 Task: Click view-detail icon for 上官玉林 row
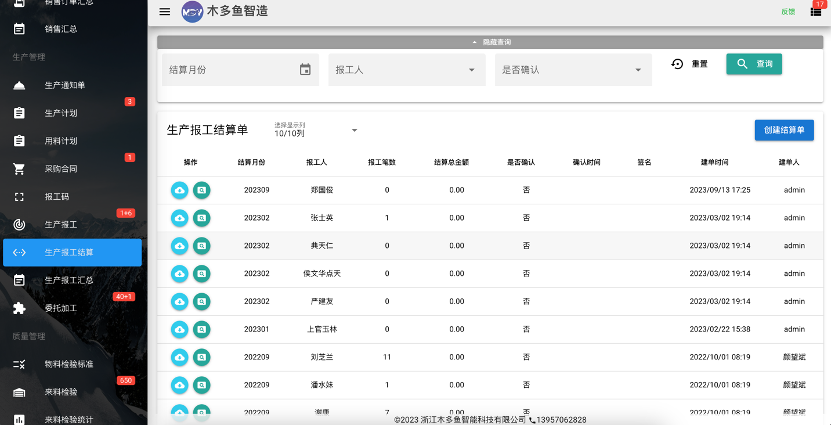(202, 329)
